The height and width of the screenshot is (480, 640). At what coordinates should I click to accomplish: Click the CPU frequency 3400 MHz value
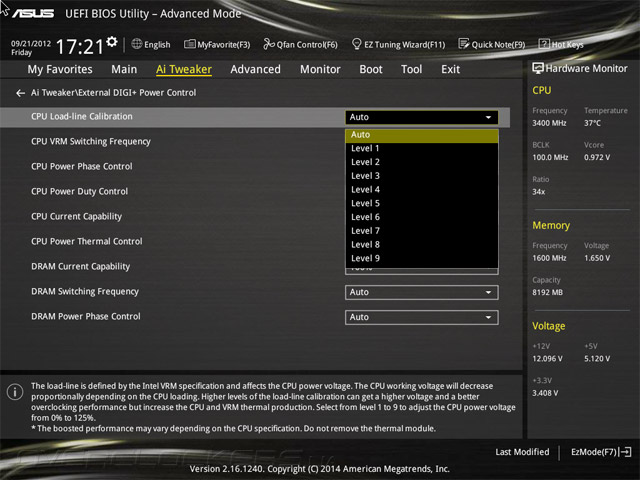(549, 123)
